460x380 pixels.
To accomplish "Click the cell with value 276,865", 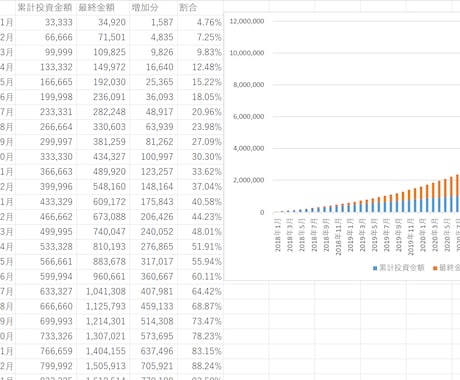I will tap(154, 247).
